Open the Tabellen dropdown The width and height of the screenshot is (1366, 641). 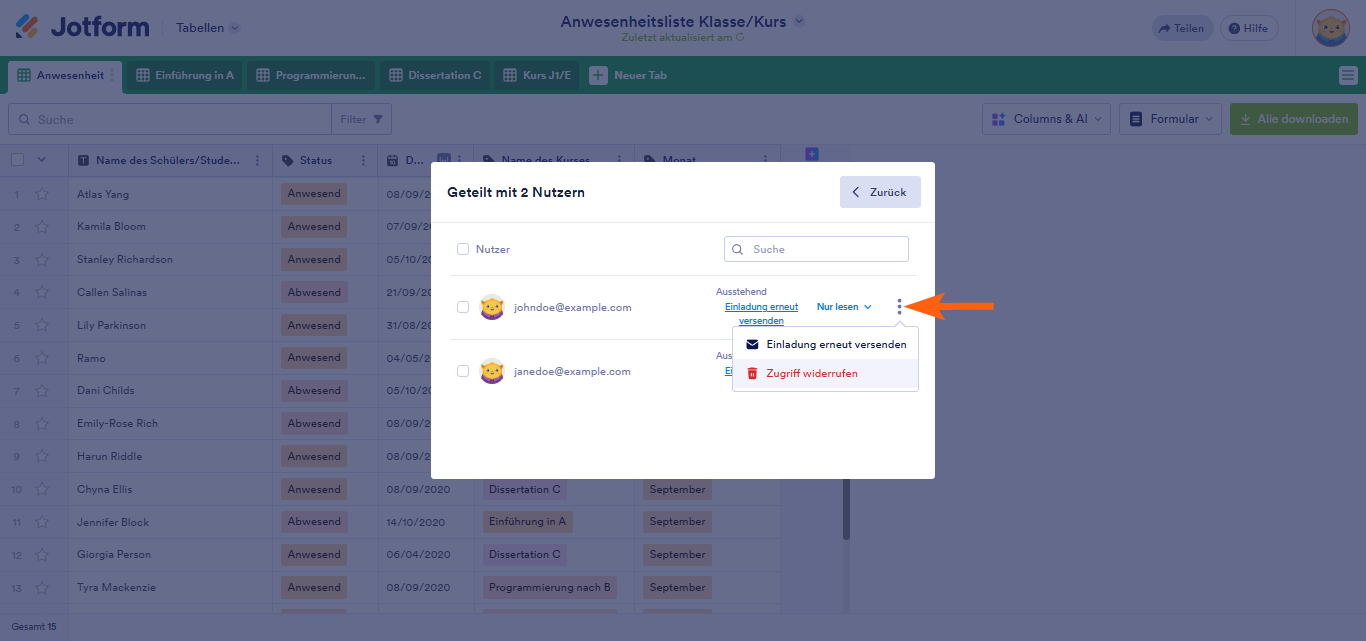pos(207,28)
